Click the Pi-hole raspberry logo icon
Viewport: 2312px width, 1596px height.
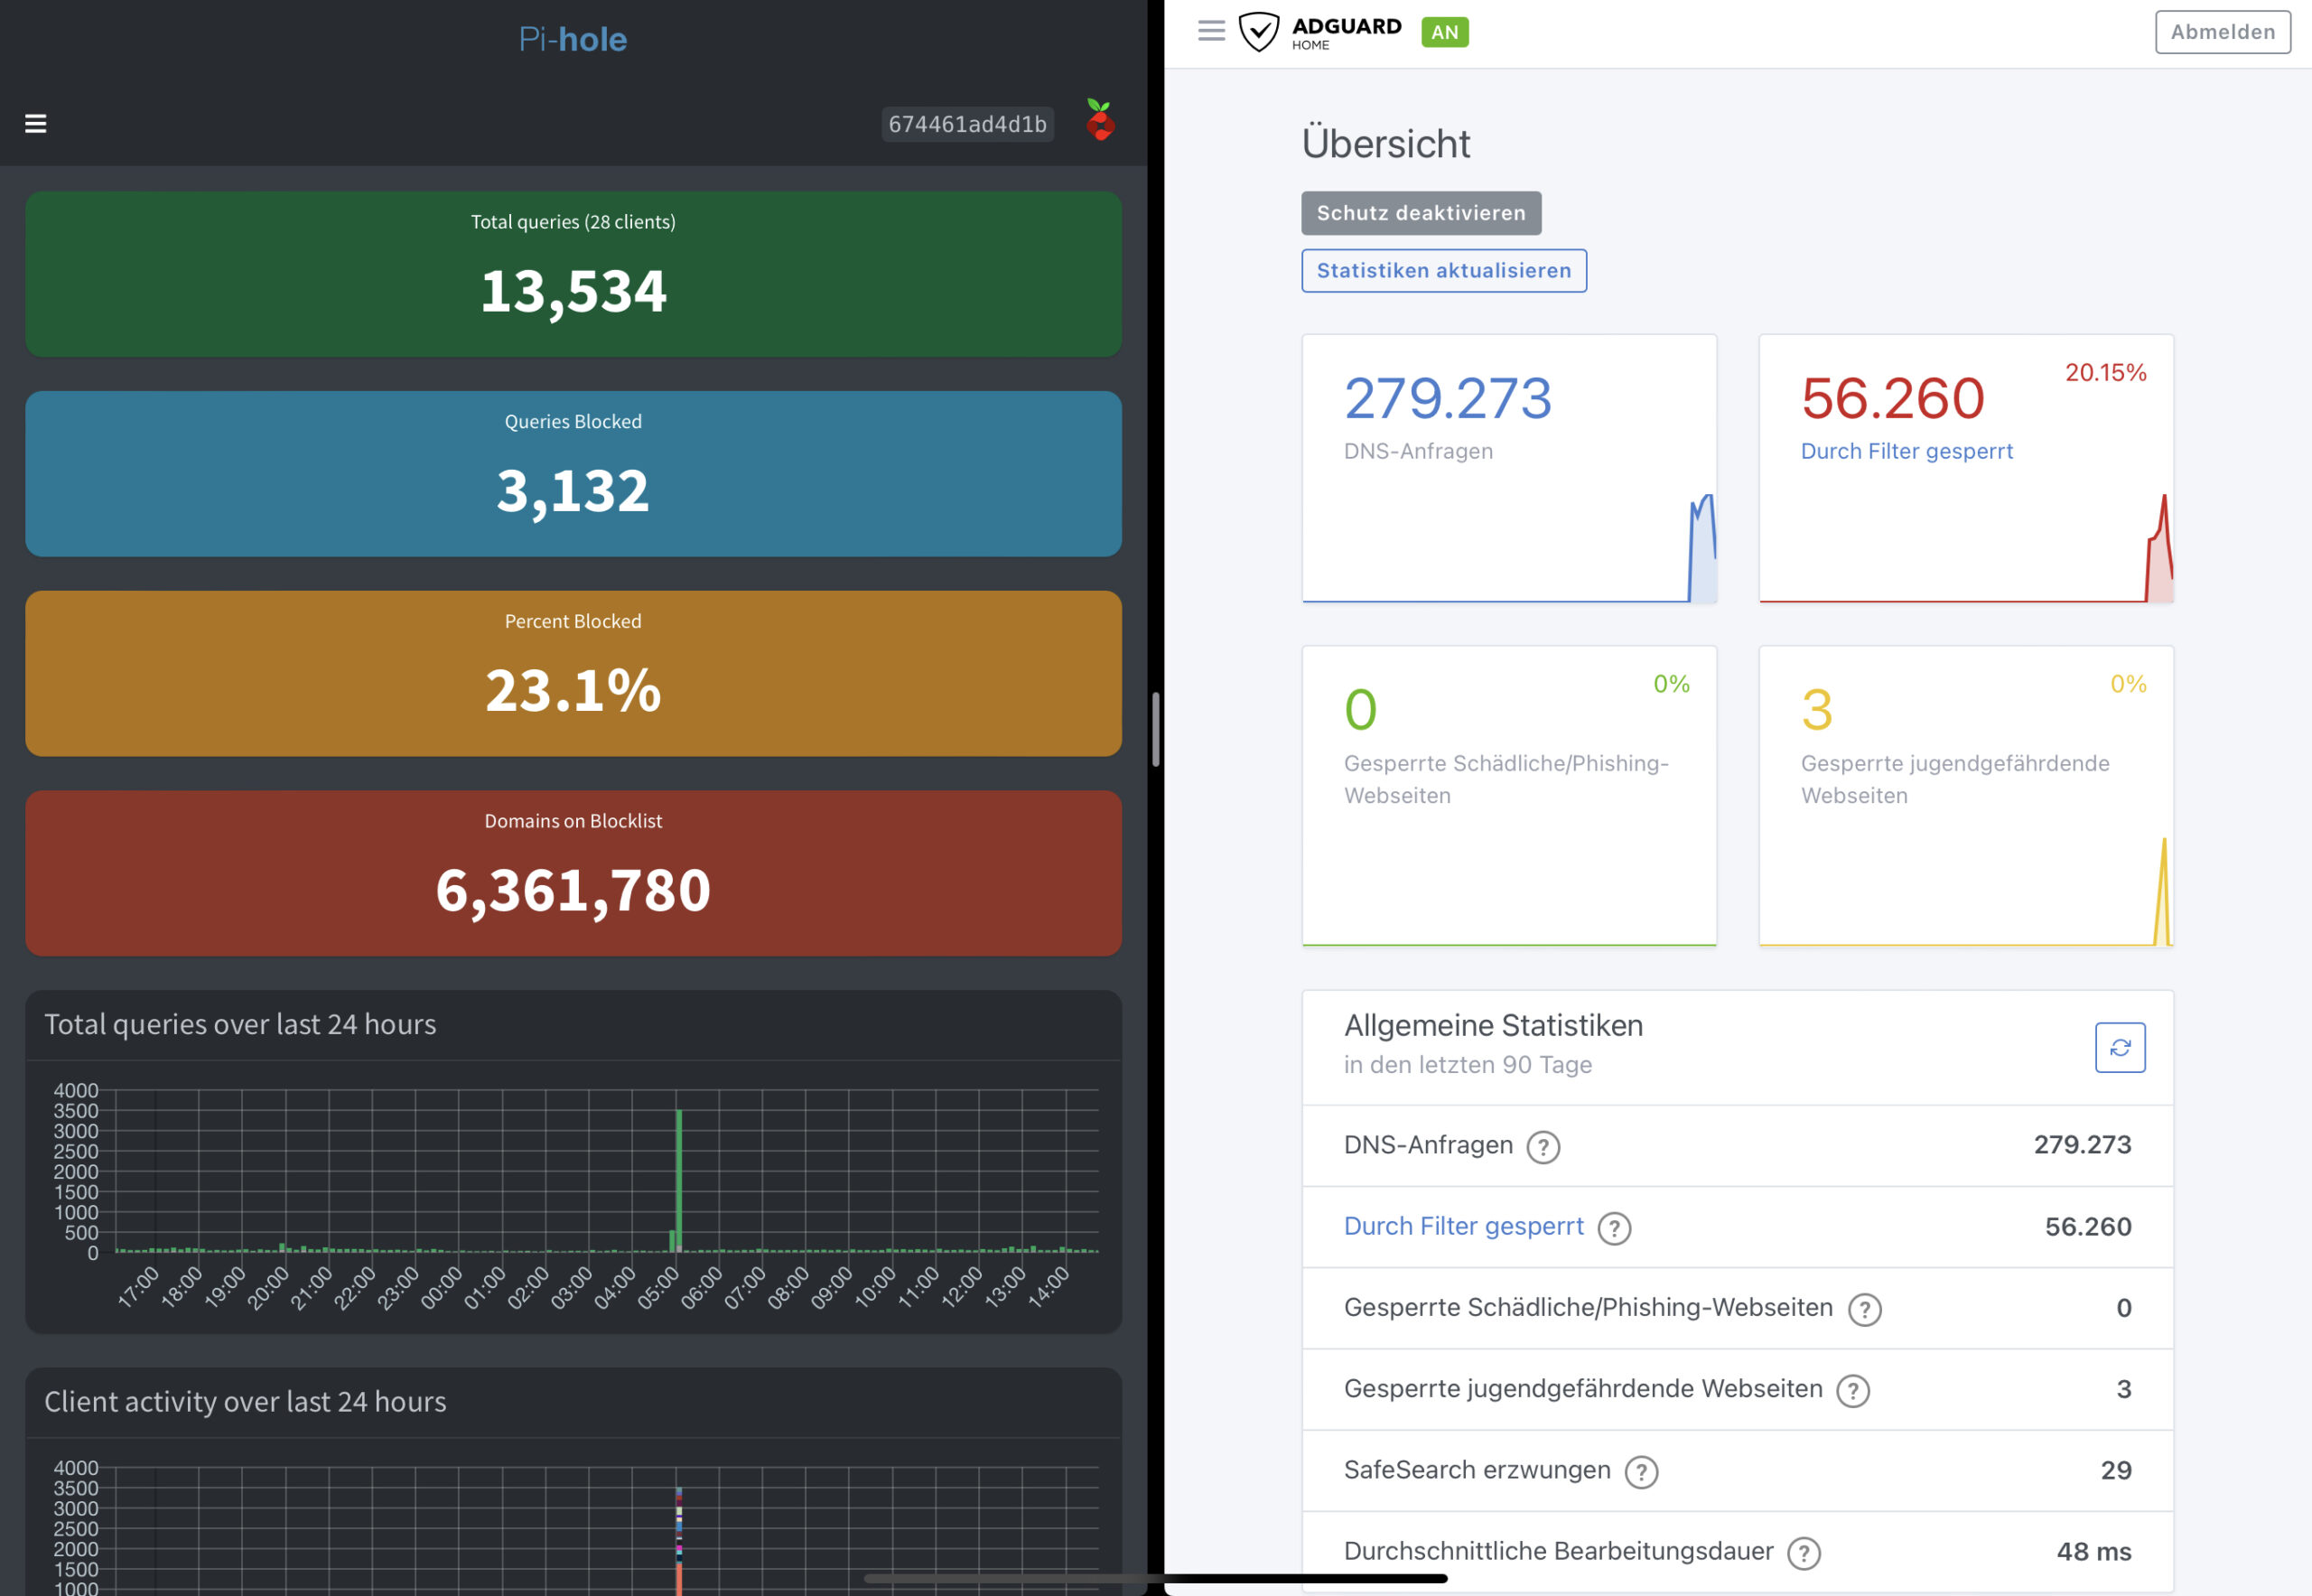coord(1100,120)
